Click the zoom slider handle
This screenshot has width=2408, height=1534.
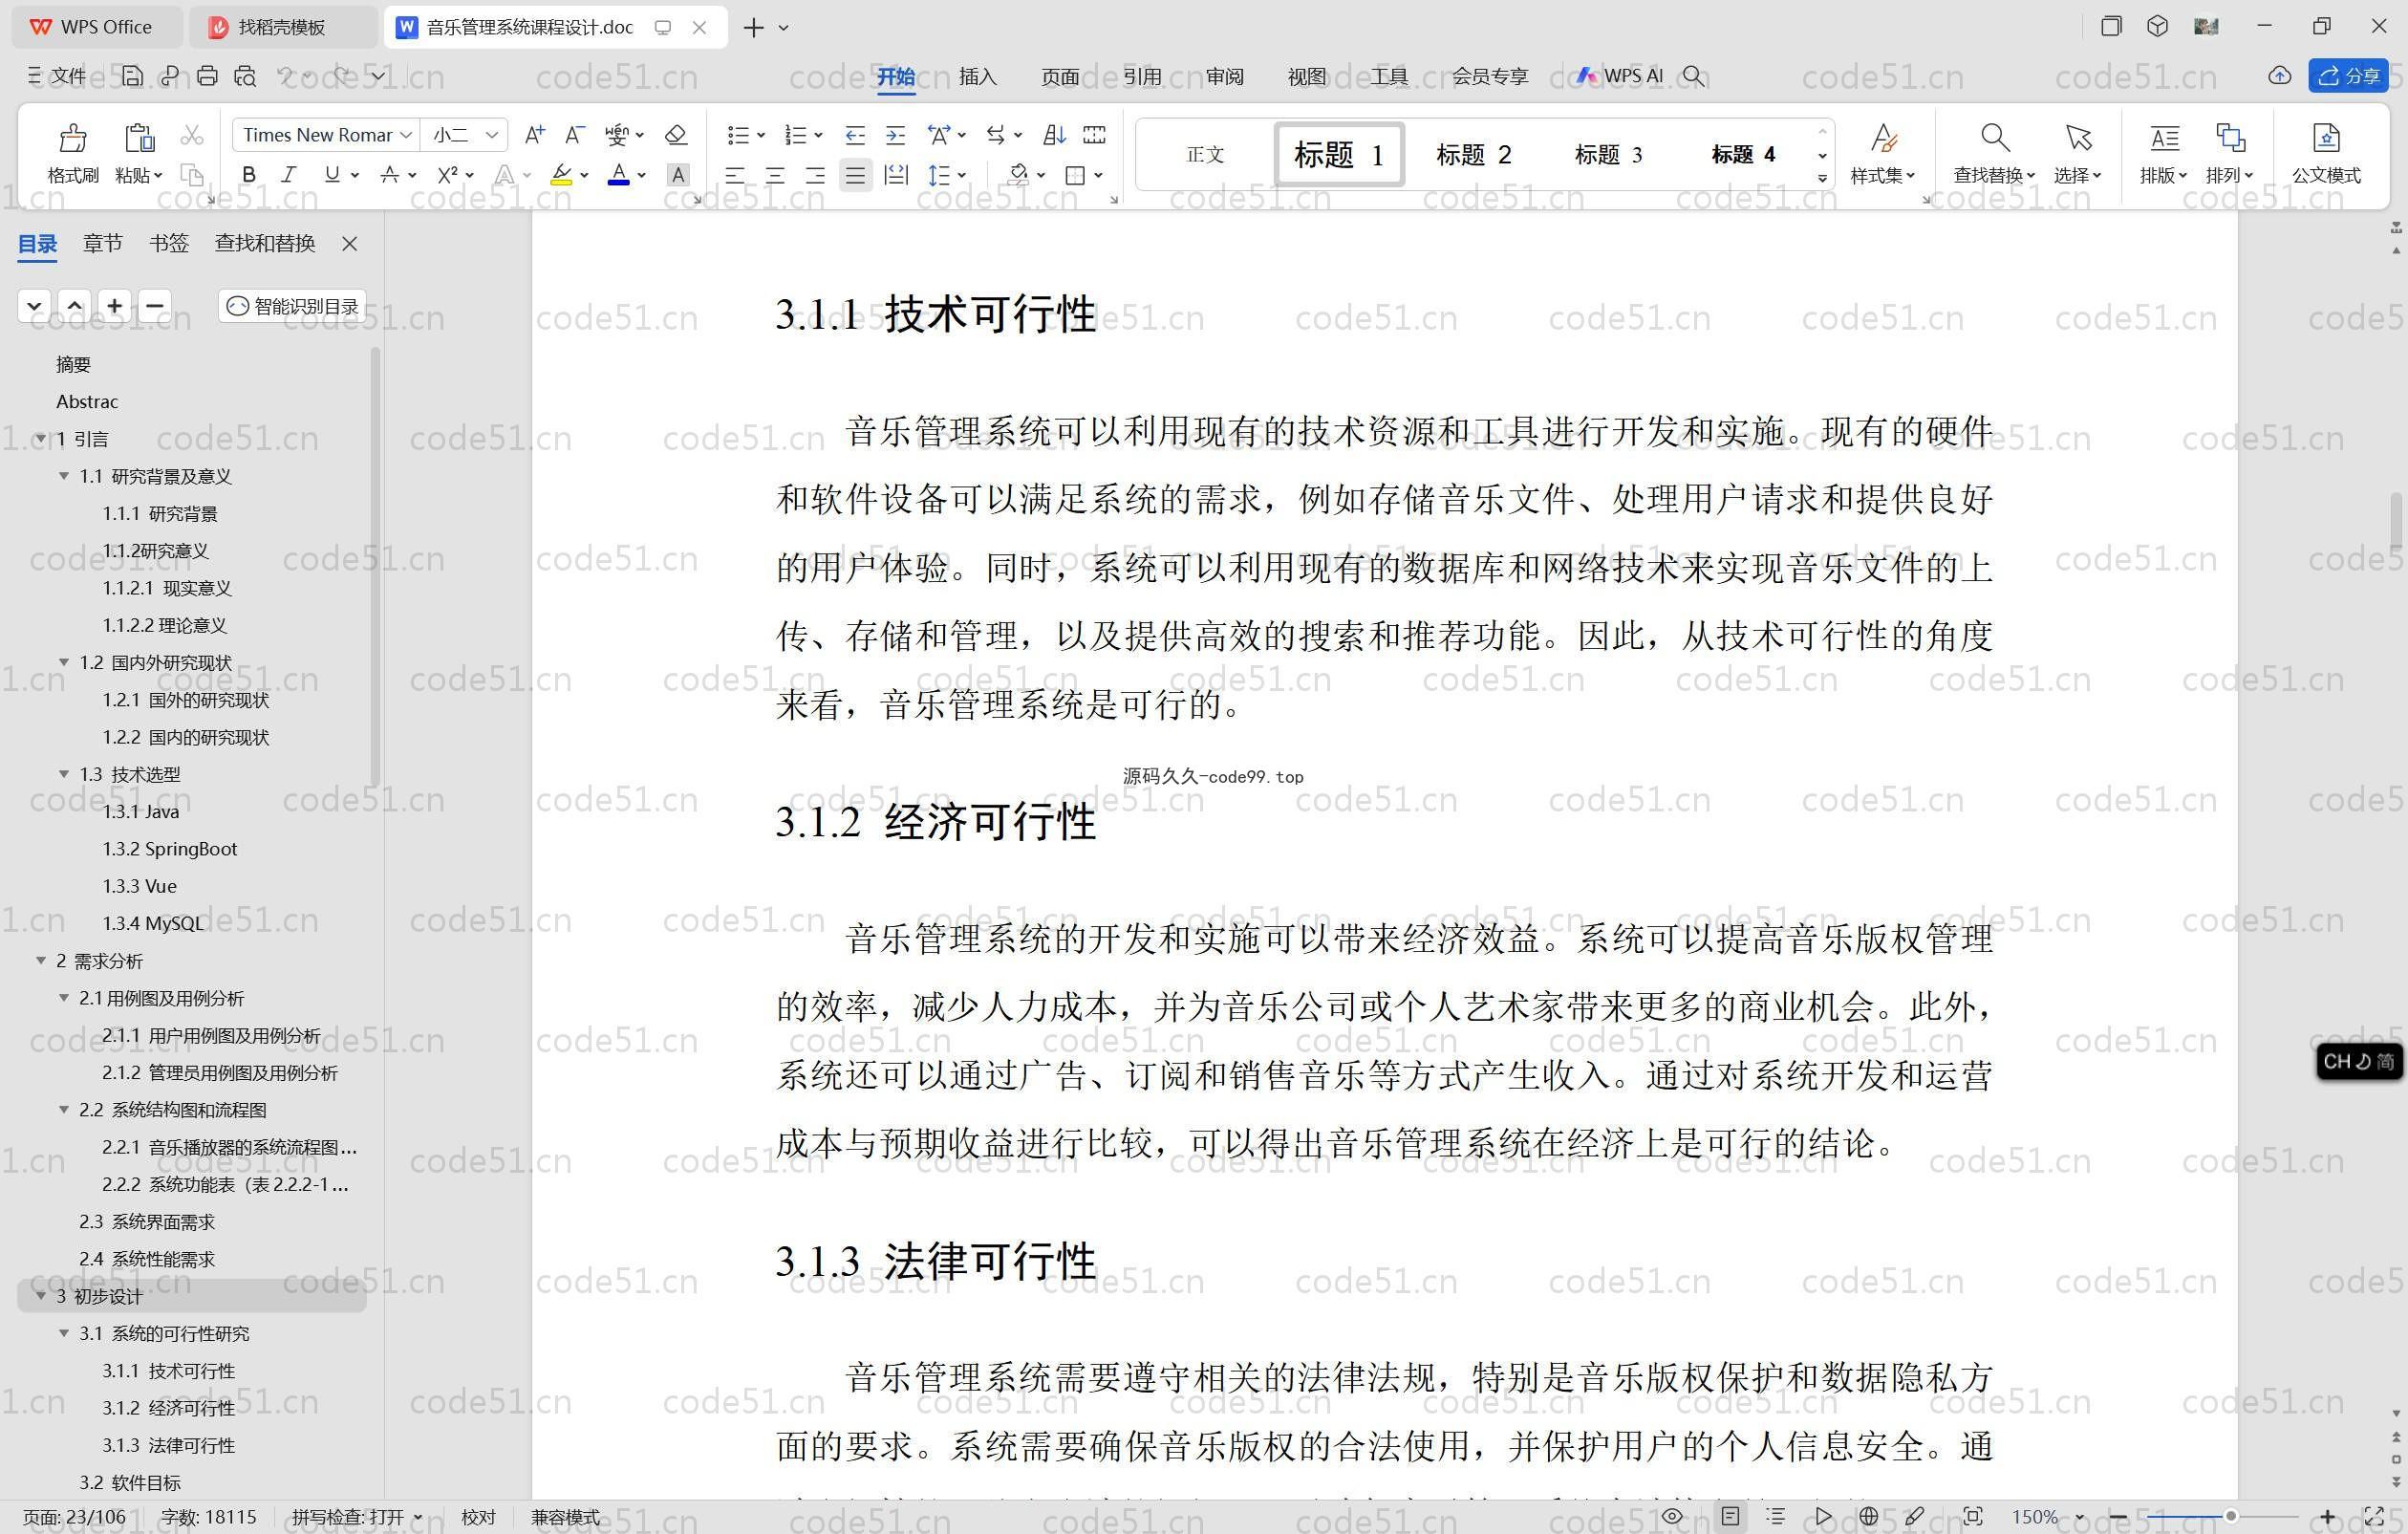point(2229,1517)
